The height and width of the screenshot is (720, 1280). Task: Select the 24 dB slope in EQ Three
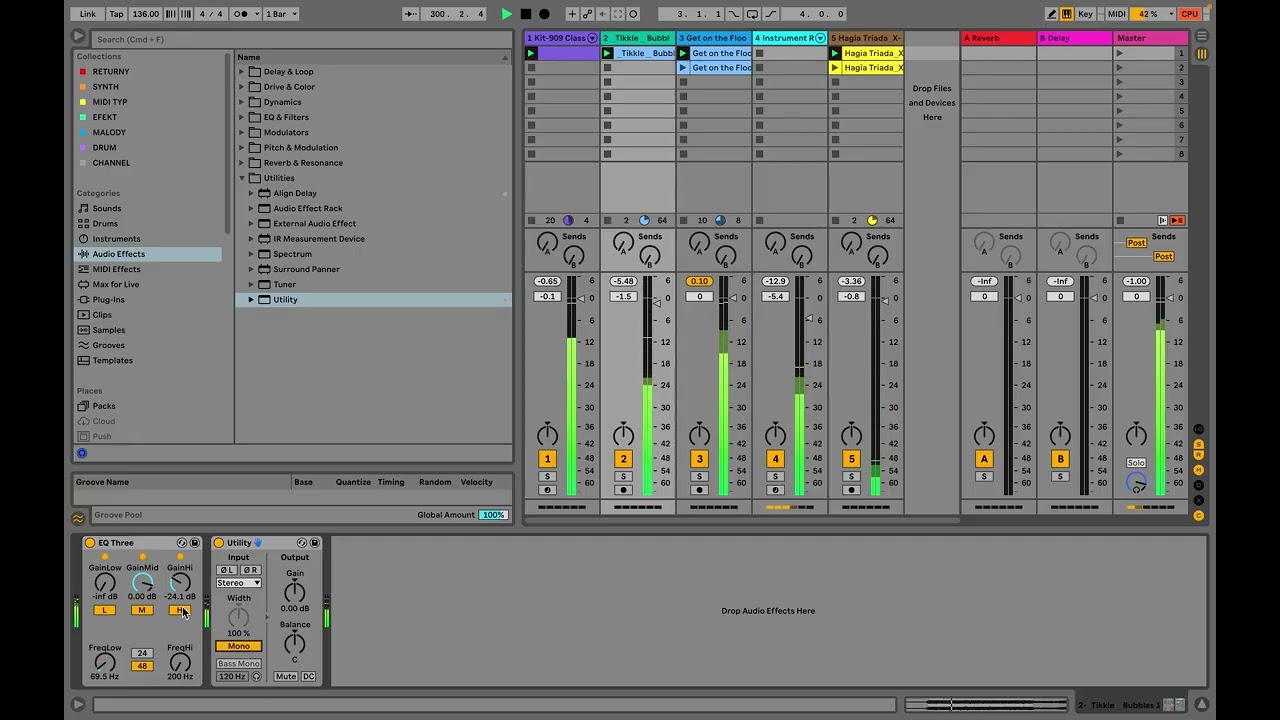pos(142,654)
